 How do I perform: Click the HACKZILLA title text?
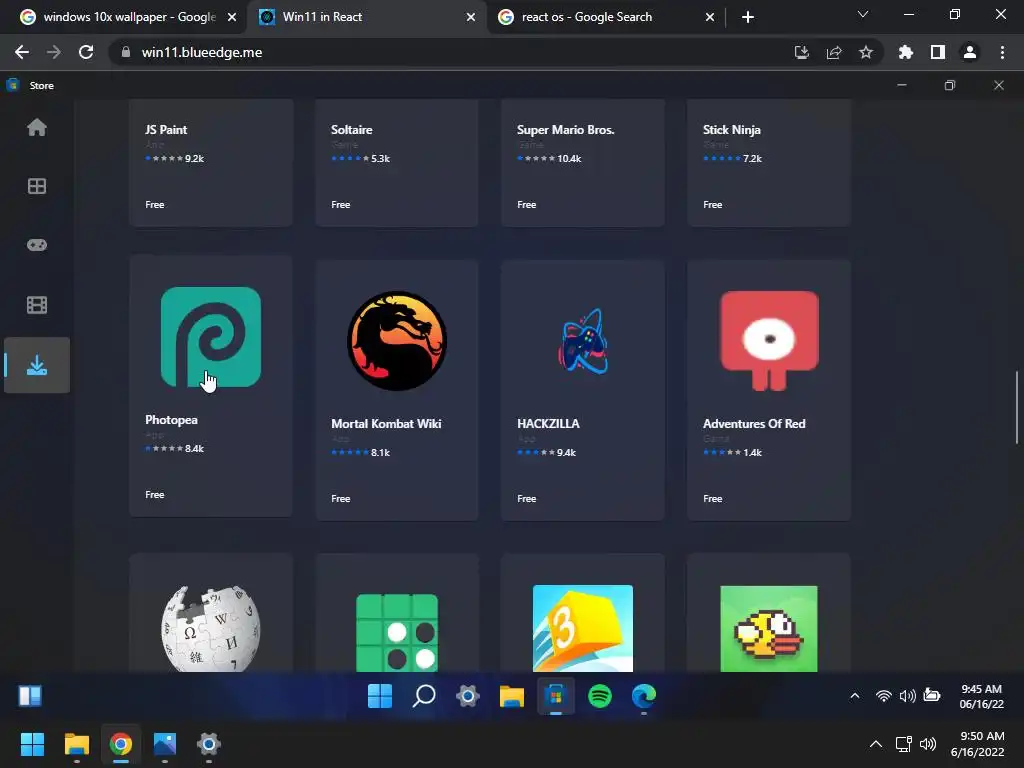(x=548, y=423)
